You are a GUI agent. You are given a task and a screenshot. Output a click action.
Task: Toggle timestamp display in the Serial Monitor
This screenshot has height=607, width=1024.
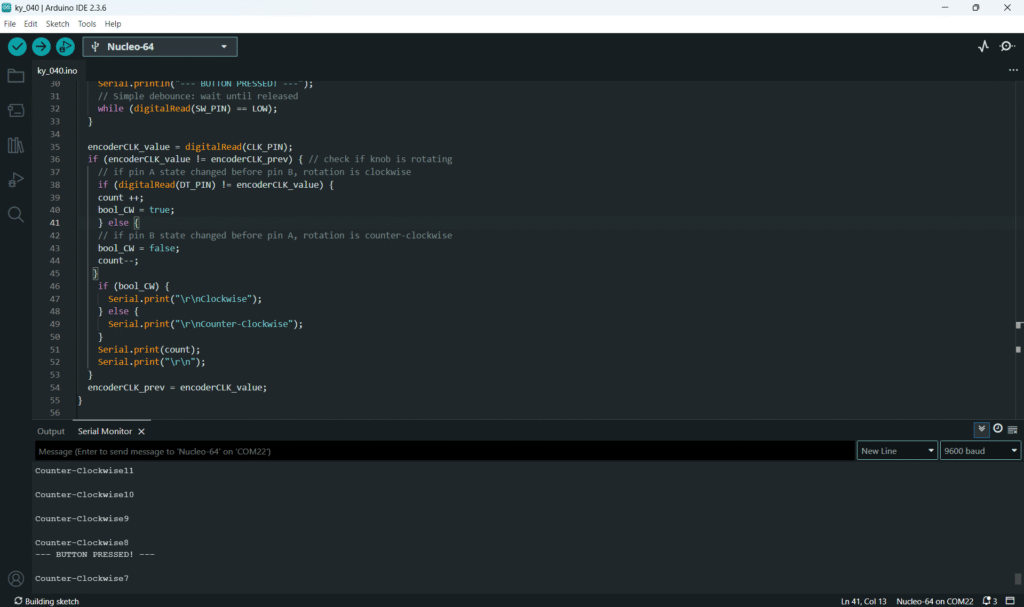[x=997, y=429]
